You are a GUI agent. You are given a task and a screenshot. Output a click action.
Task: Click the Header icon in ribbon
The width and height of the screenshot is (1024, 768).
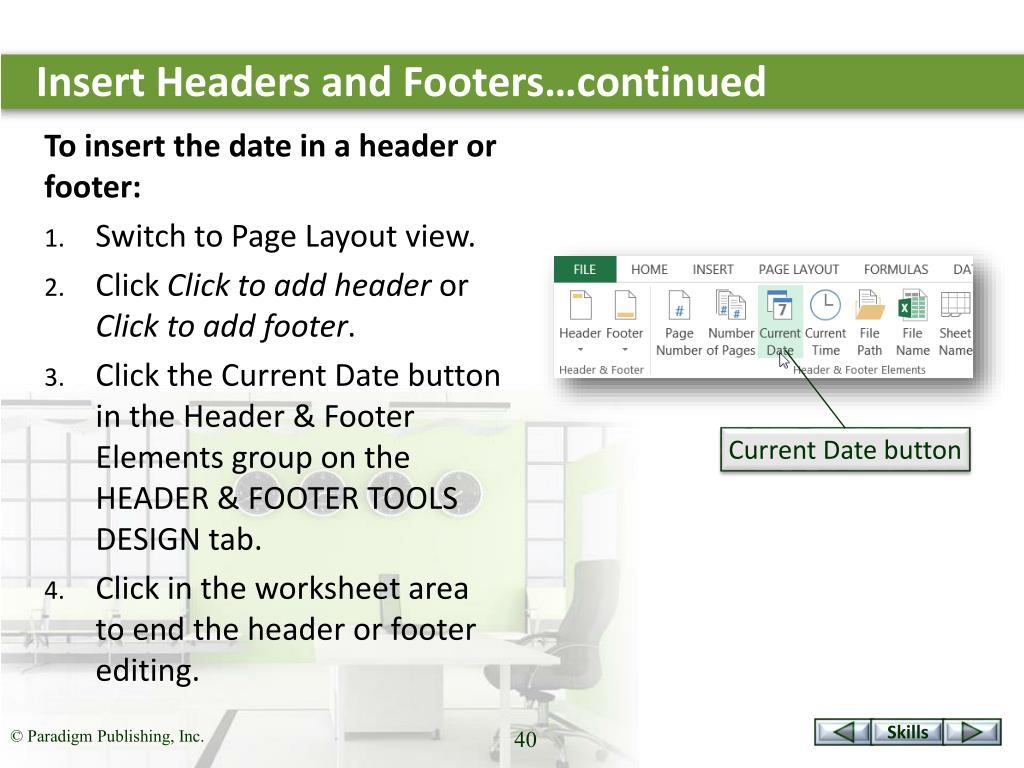580,305
